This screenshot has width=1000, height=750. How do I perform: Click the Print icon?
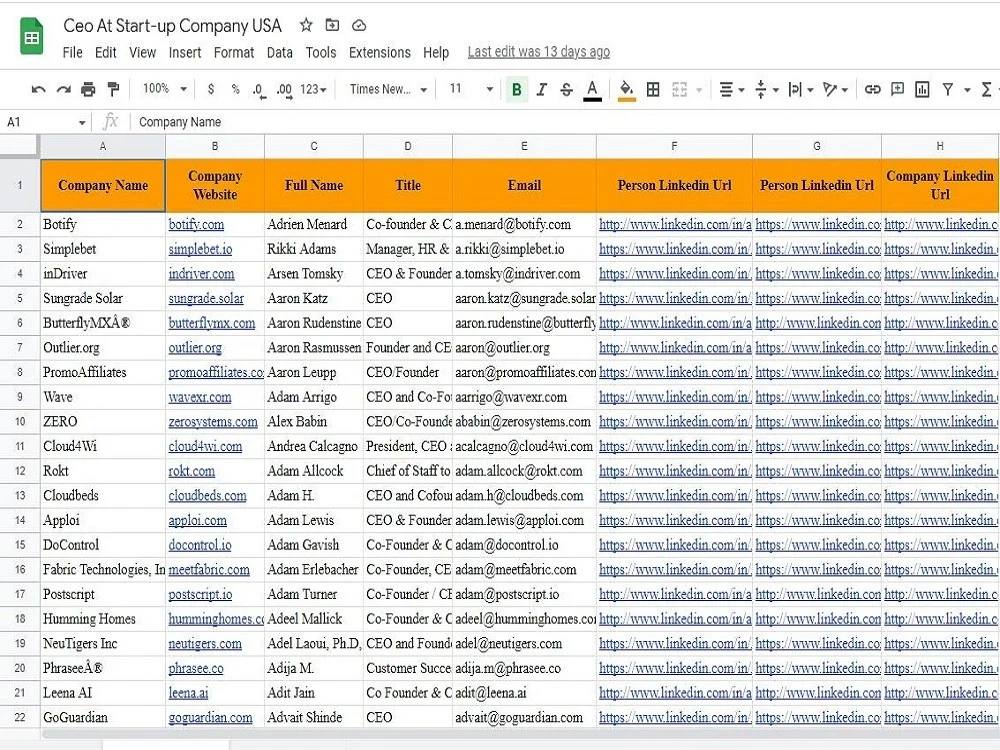point(88,89)
